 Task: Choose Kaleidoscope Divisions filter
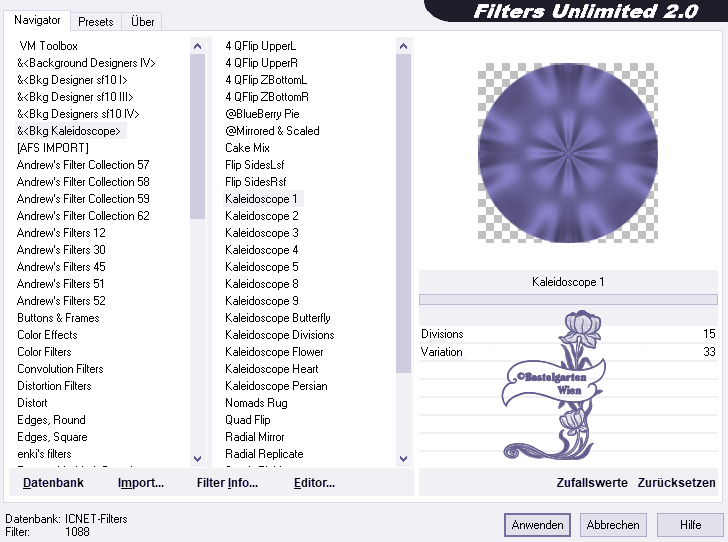pyautogui.click(x=280, y=335)
